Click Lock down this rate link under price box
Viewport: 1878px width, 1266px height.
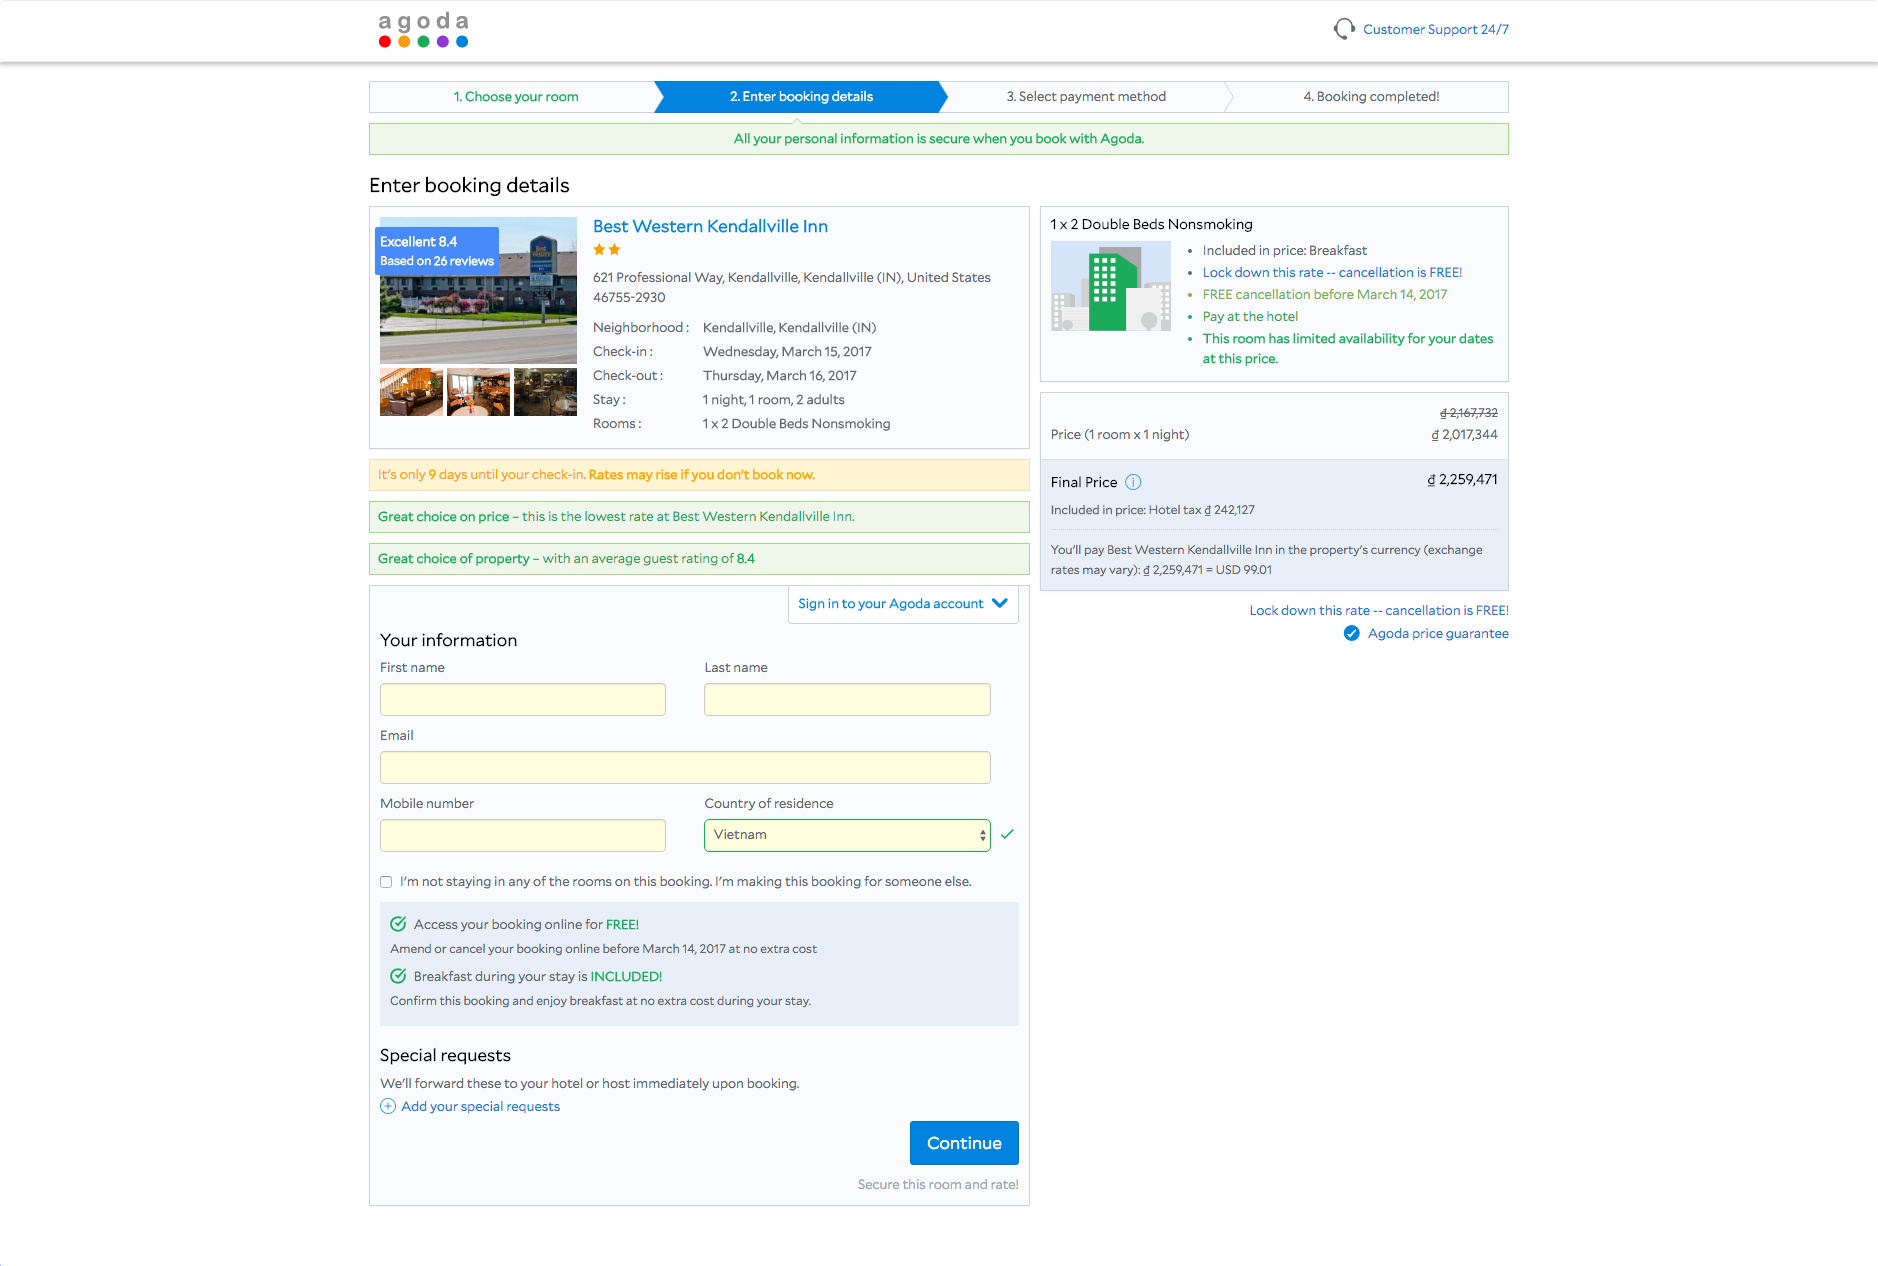[x=1379, y=610]
